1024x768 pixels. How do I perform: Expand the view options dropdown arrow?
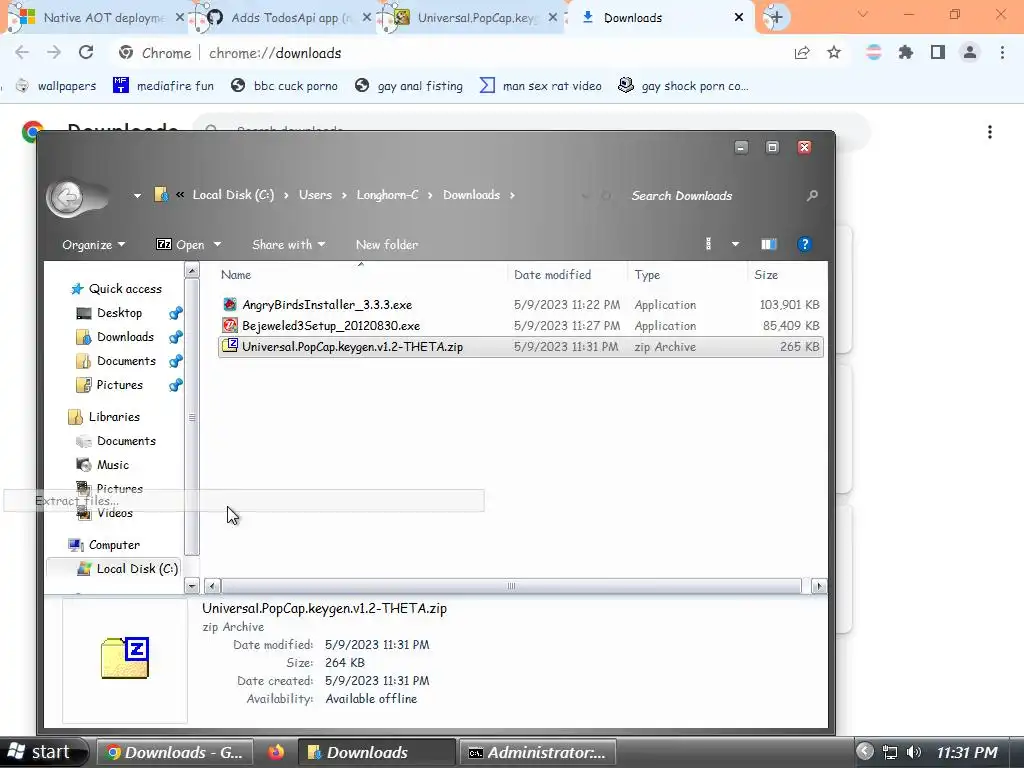(x=735, y=244)
